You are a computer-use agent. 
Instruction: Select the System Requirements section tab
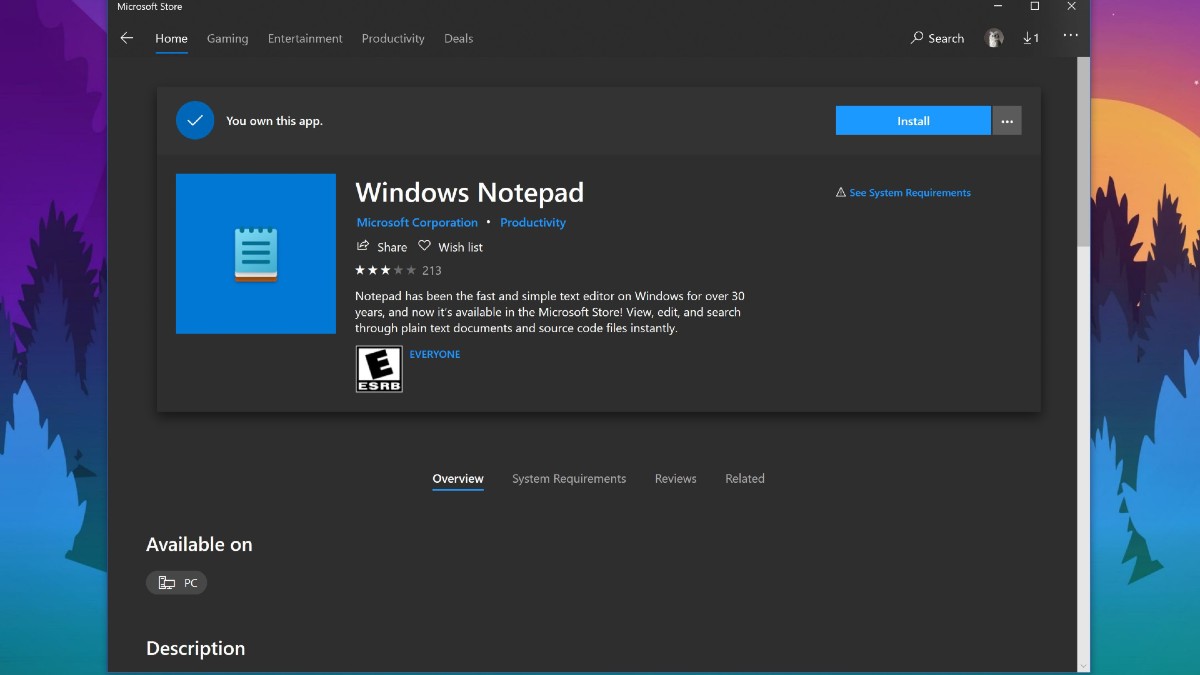point(569,479)
